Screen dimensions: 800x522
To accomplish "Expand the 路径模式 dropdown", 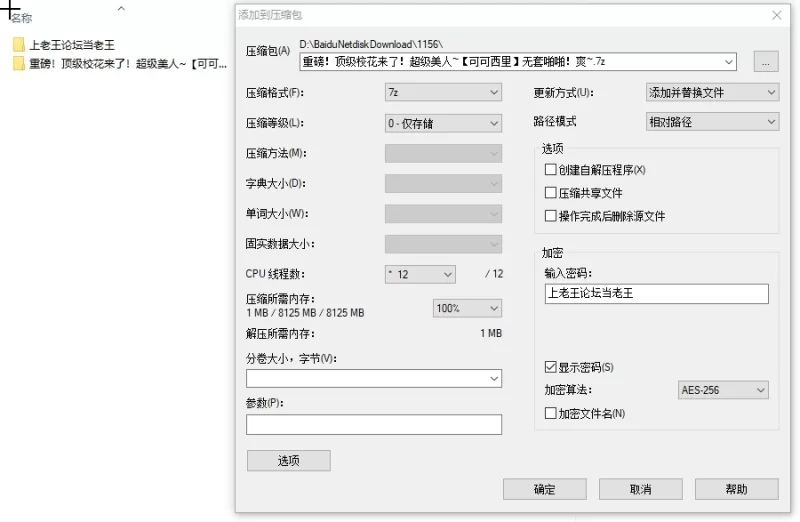I will (712, 122).
